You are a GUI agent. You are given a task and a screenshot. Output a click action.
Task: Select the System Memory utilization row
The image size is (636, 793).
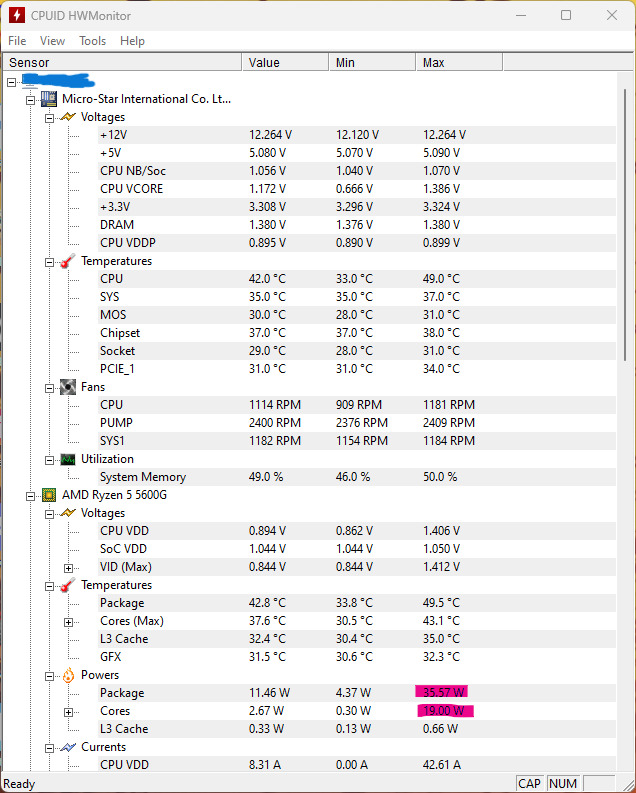[357, 477]
